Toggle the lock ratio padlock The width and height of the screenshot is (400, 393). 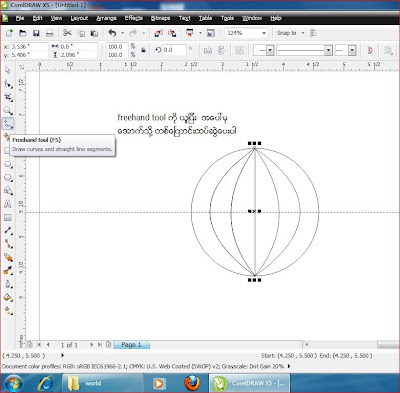point(143,50)
